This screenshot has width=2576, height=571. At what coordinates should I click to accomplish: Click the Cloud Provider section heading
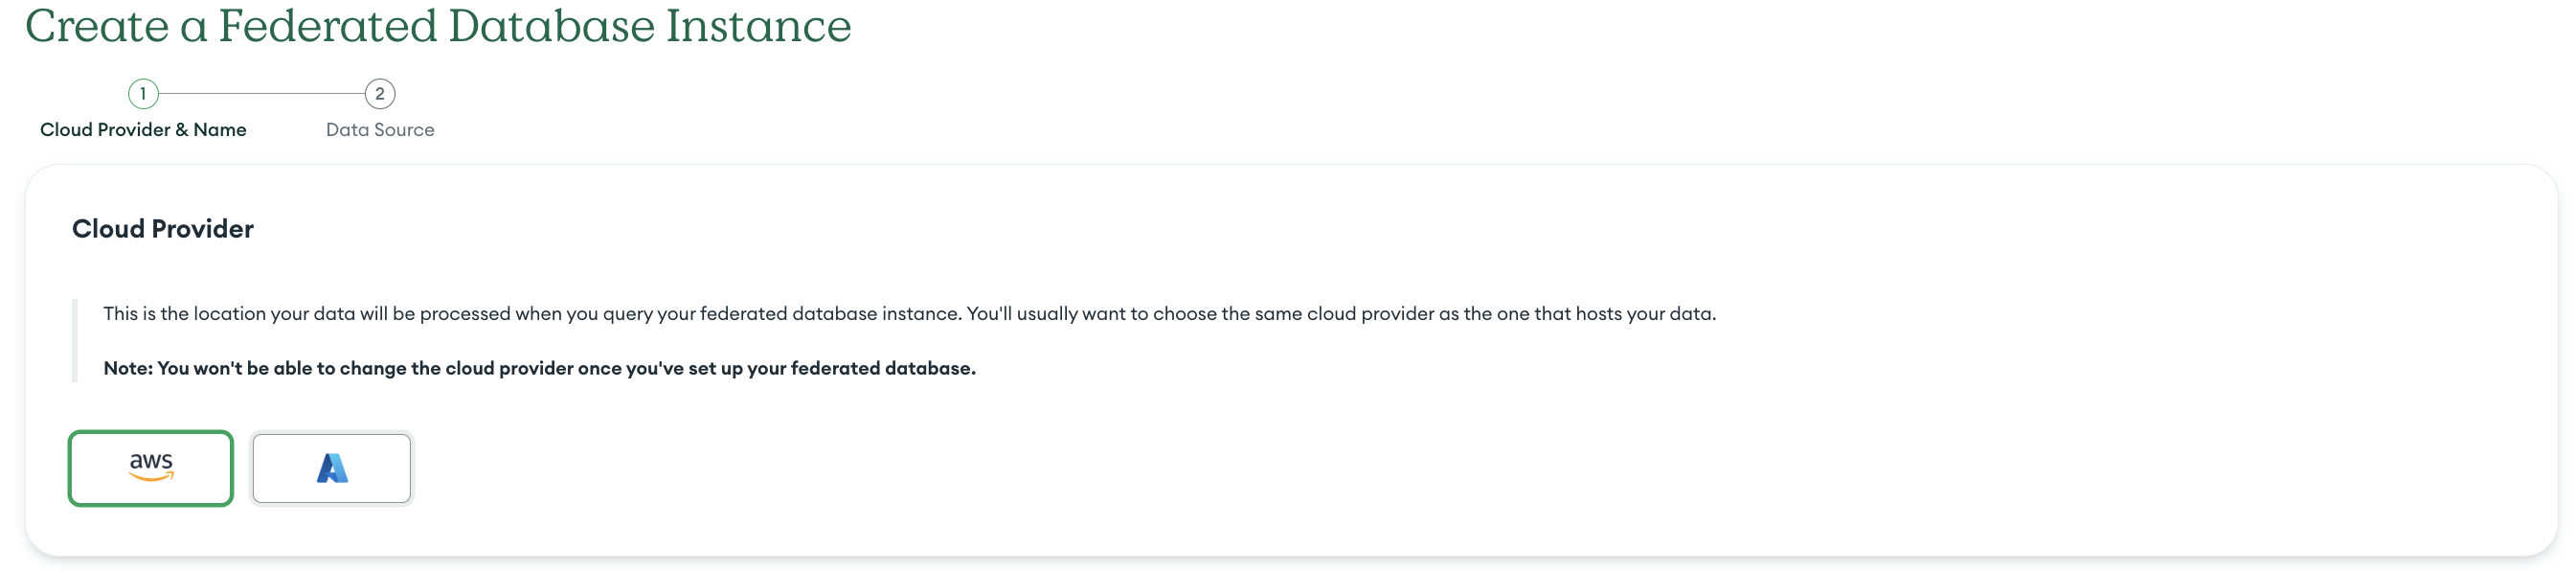pos(163,229)
